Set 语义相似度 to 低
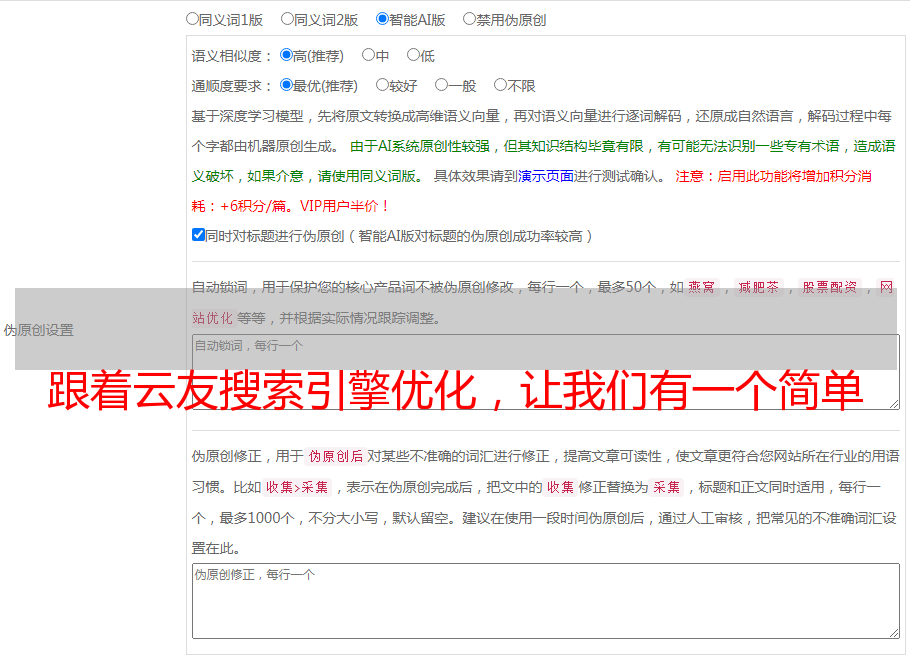The image size is (911, 658). 412,56
